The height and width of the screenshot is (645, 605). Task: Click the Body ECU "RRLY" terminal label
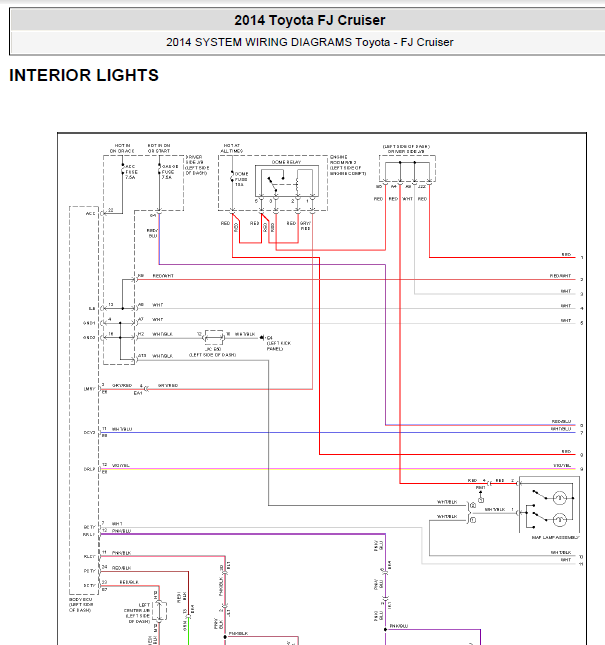[89, 534]
